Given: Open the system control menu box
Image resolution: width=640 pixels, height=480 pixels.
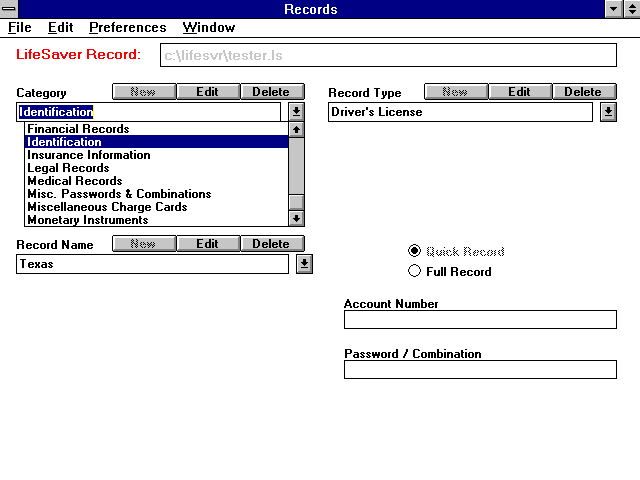Looking at the screenshot, I should (x=9, y=9).
